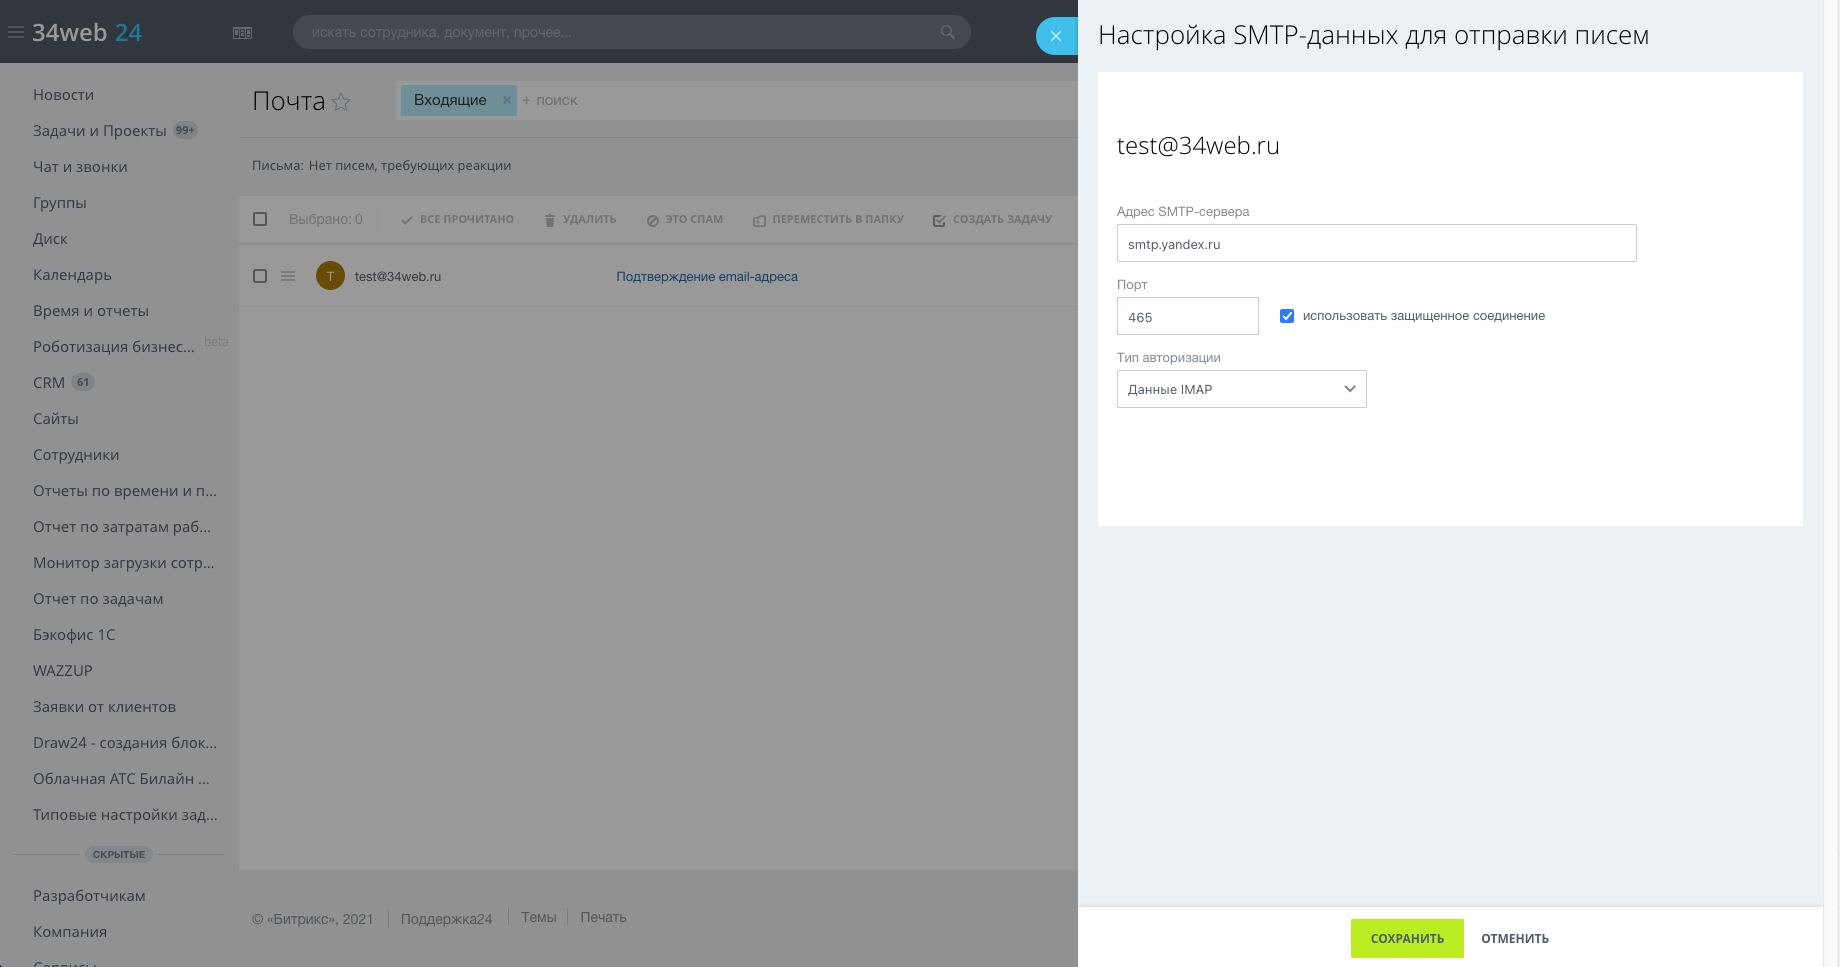1840x967 pixels.
Task: Open Монитор загрузки сотр... in the sidebar
Action: (124, 563)
